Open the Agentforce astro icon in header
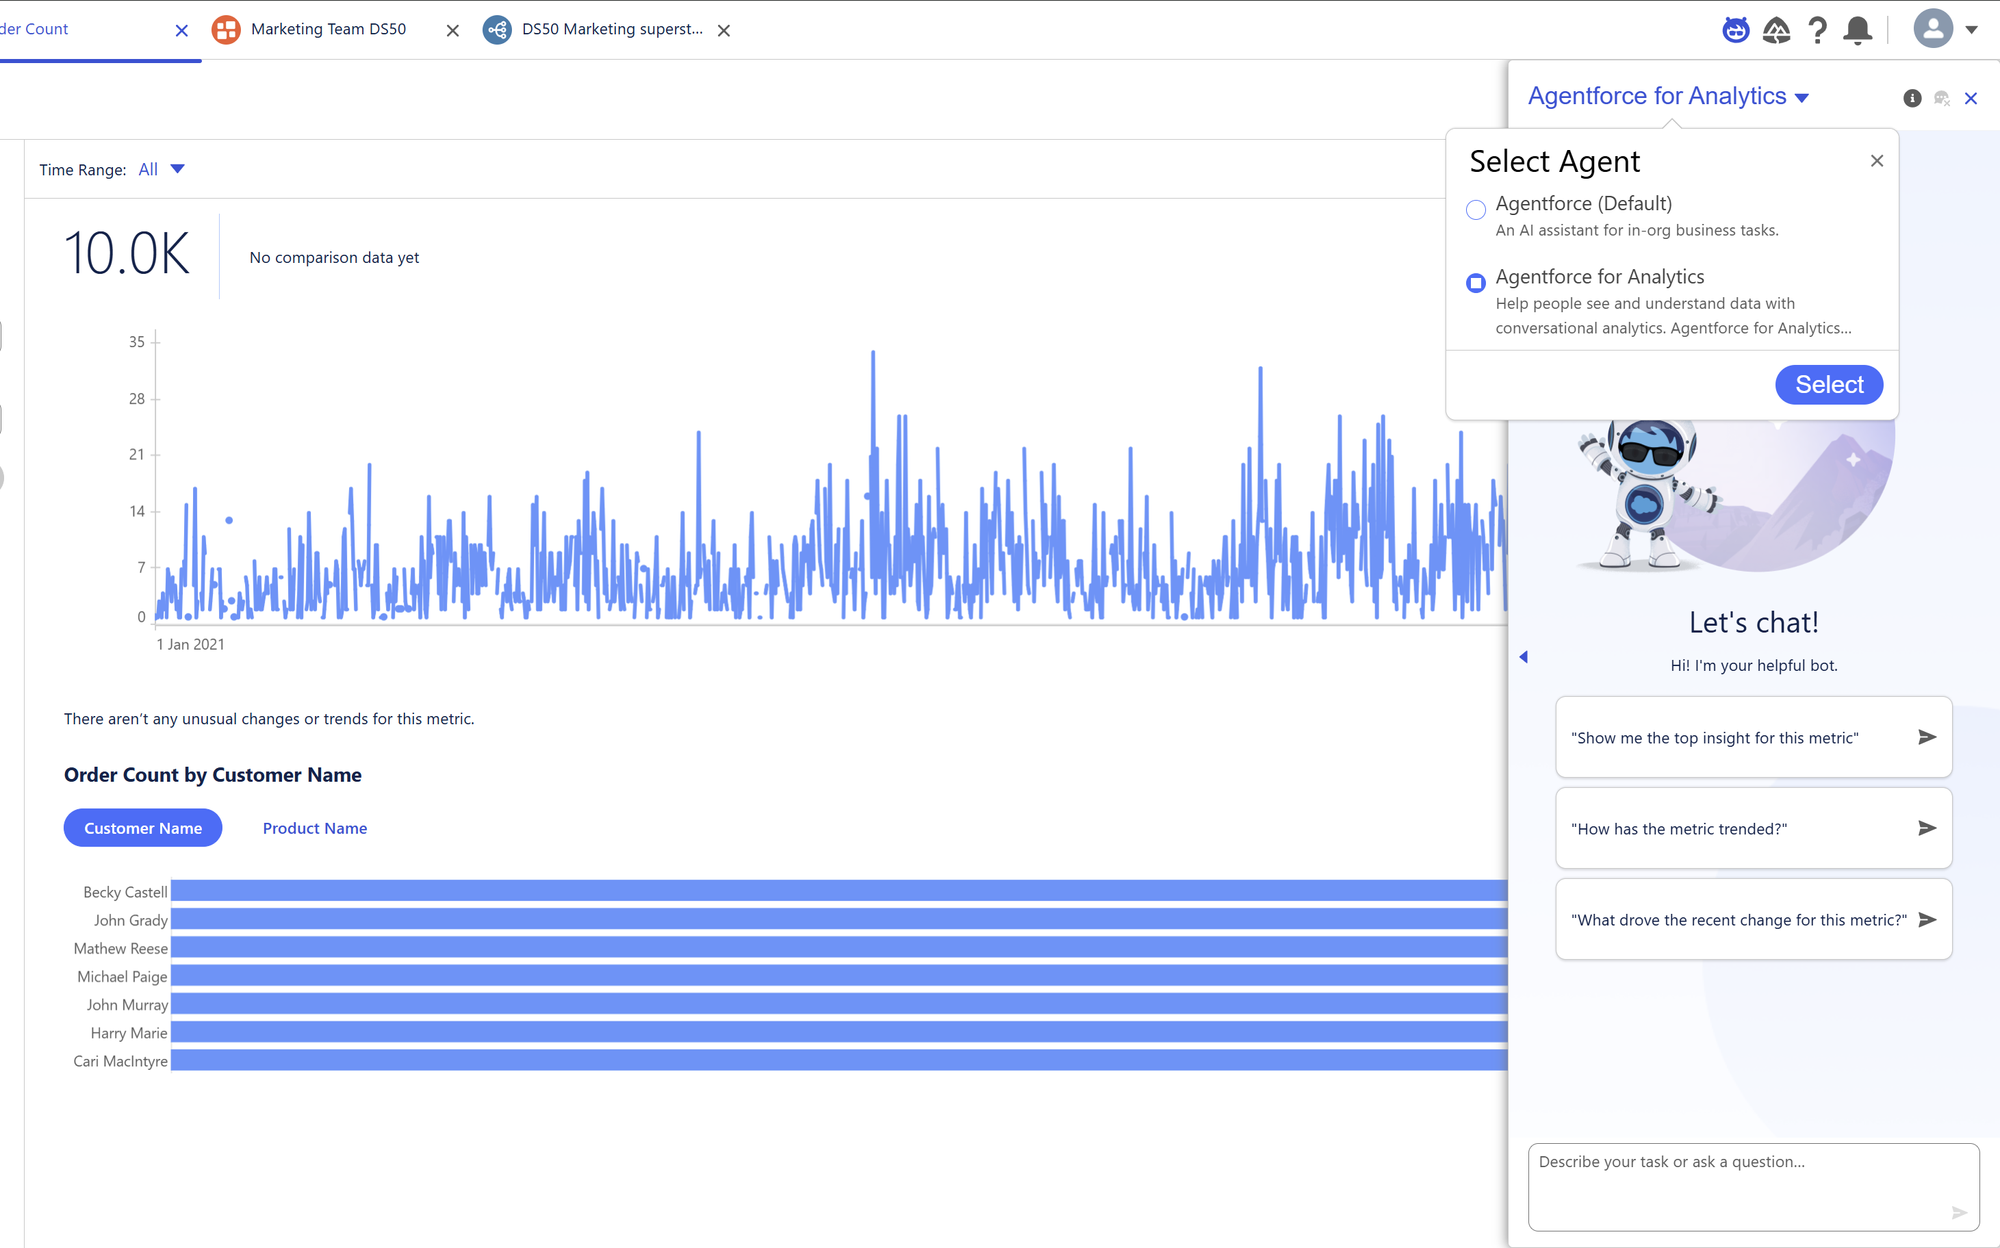This screenshot has height=1248, width=2000. [x=1736, y=30]
